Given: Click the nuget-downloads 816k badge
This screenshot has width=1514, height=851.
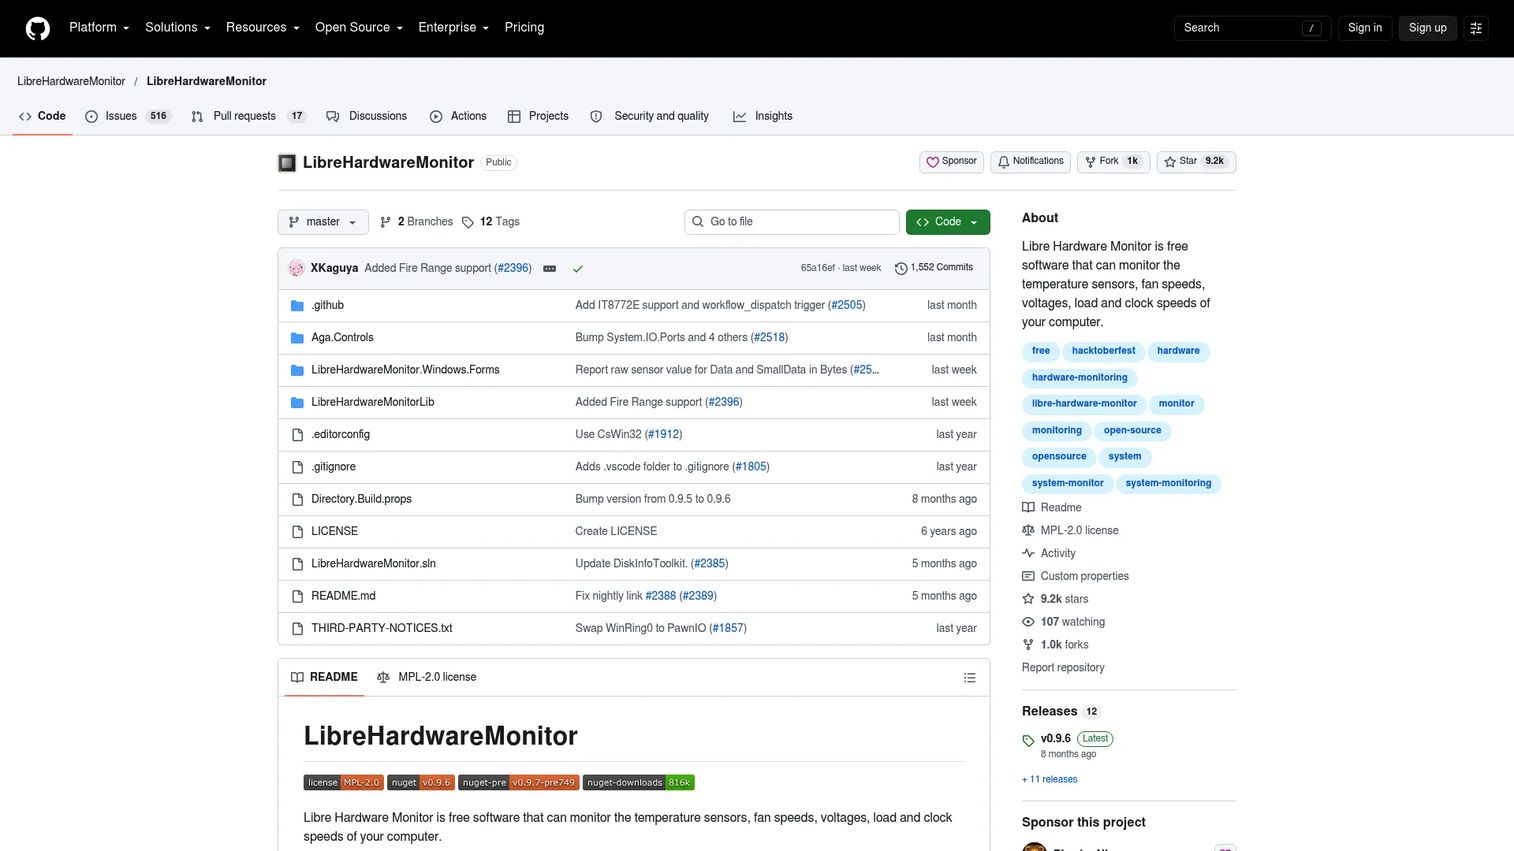Looking at the screenshot, I should coord(639,783).
